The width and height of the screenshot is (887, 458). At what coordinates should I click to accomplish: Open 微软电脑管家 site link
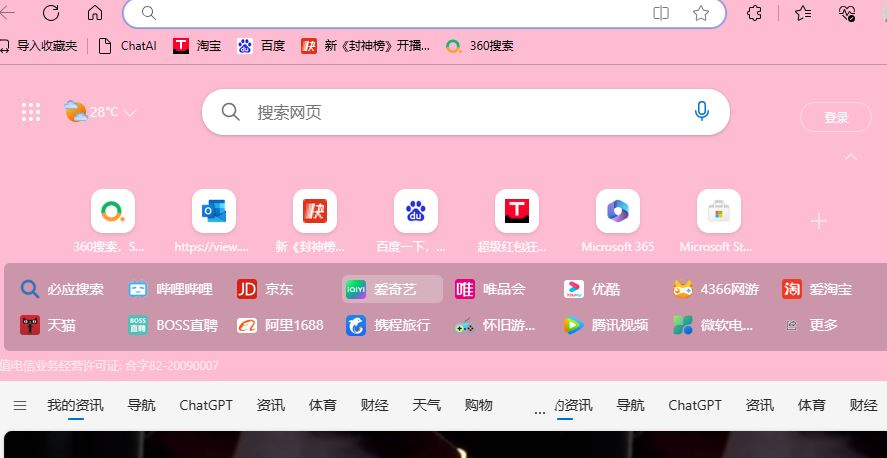[713, 325]
